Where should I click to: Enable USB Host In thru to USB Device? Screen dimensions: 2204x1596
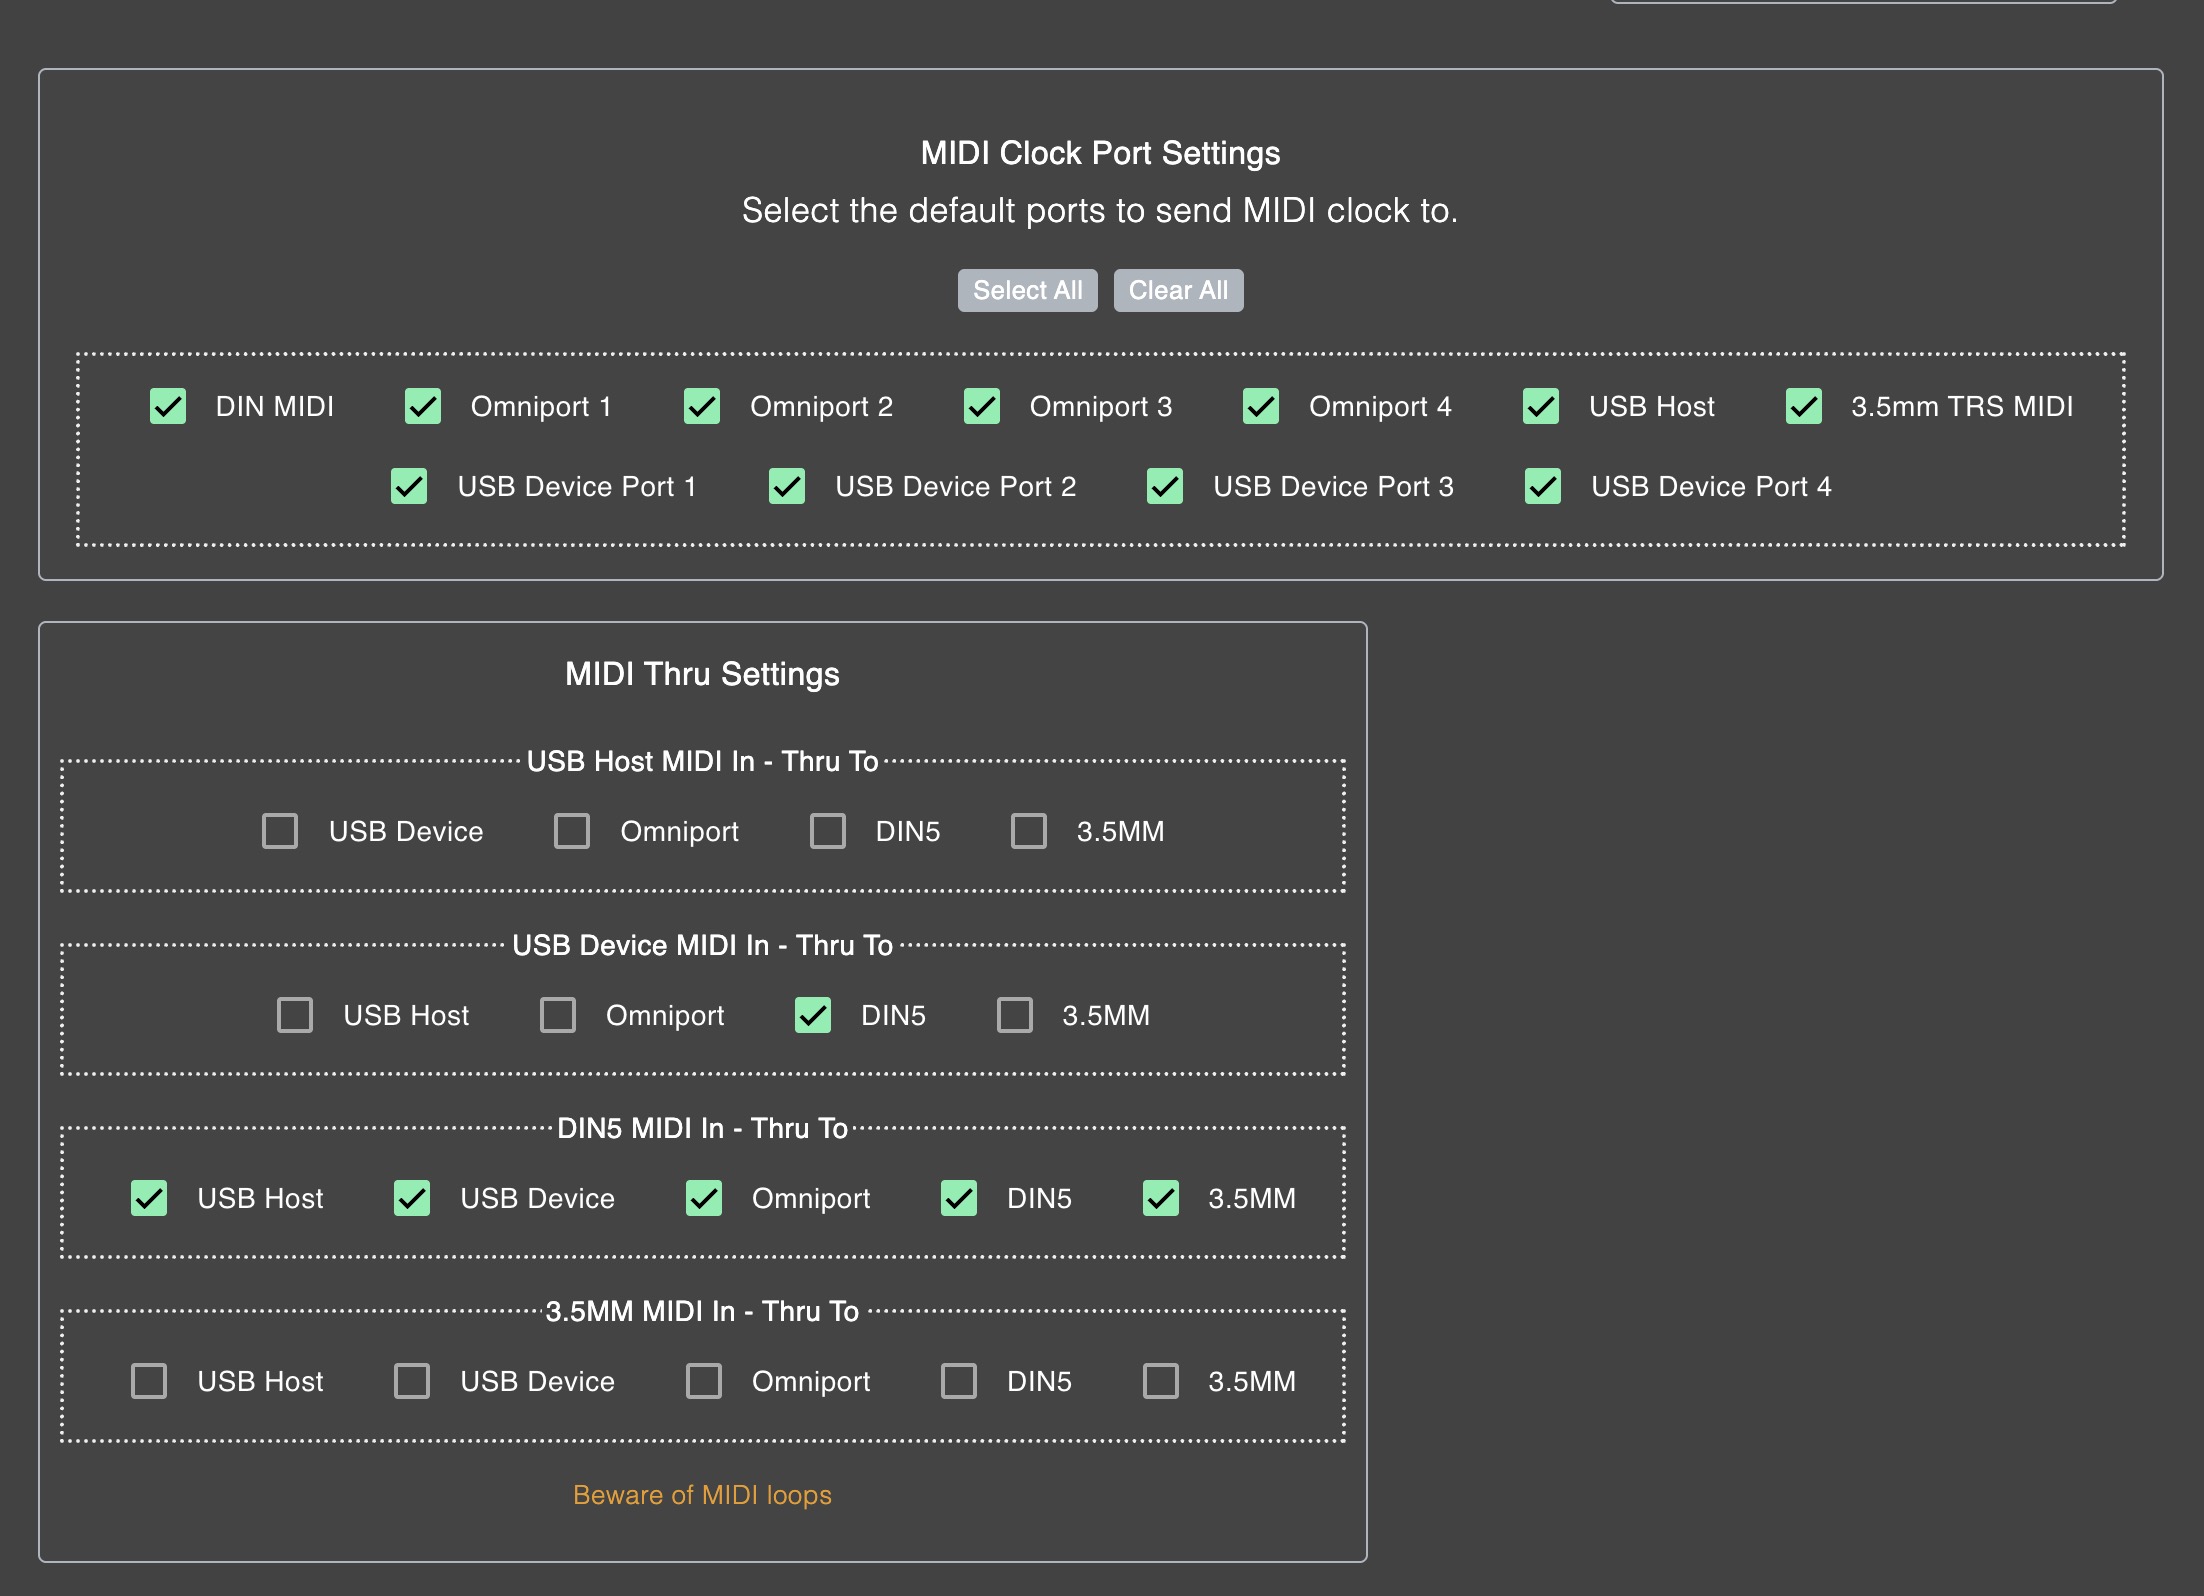[x=280, y=830]
